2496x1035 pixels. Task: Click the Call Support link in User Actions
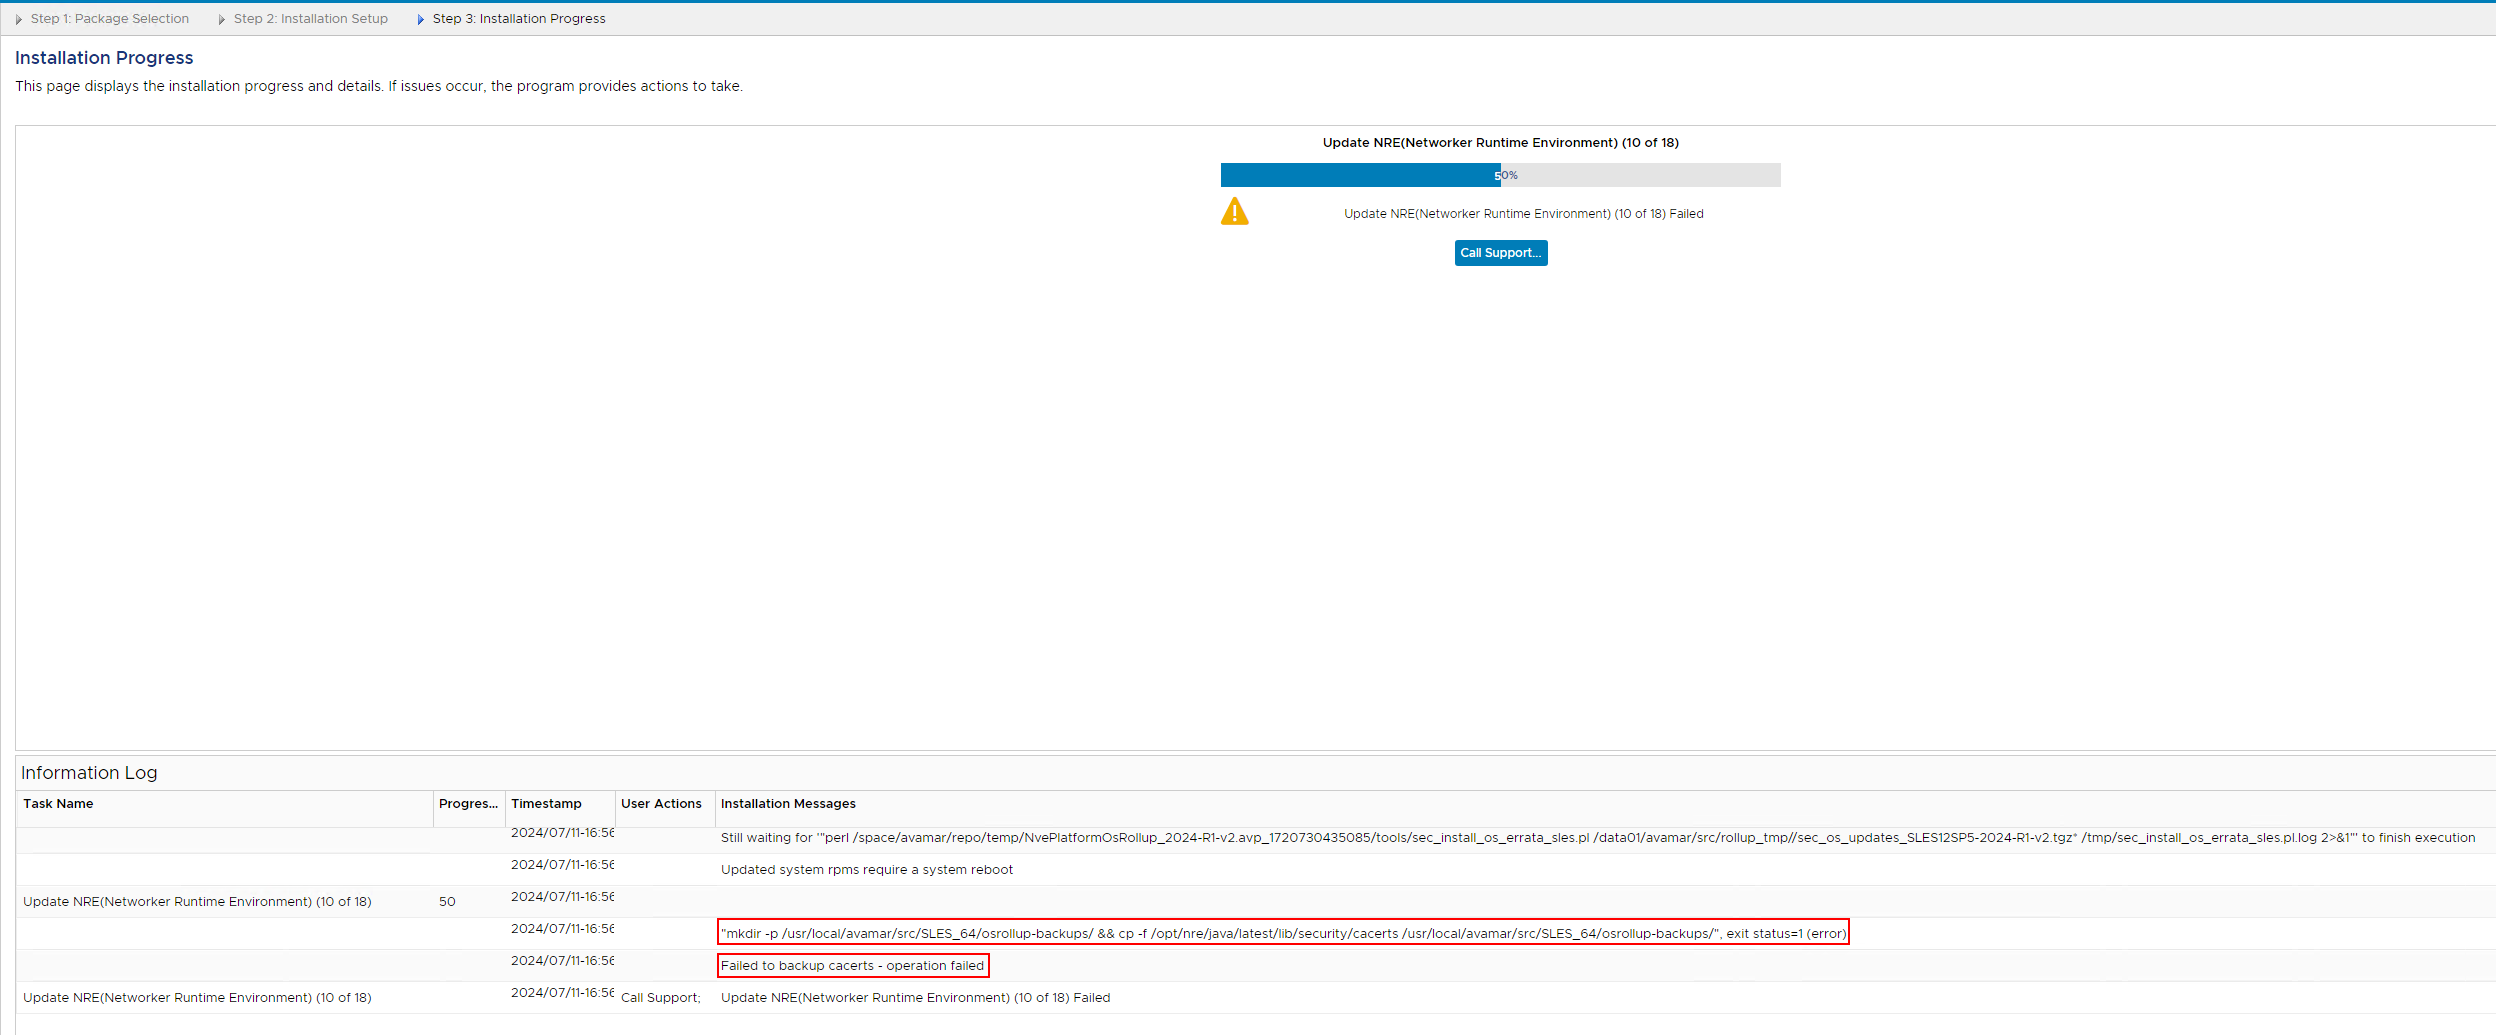coord(659,997)
